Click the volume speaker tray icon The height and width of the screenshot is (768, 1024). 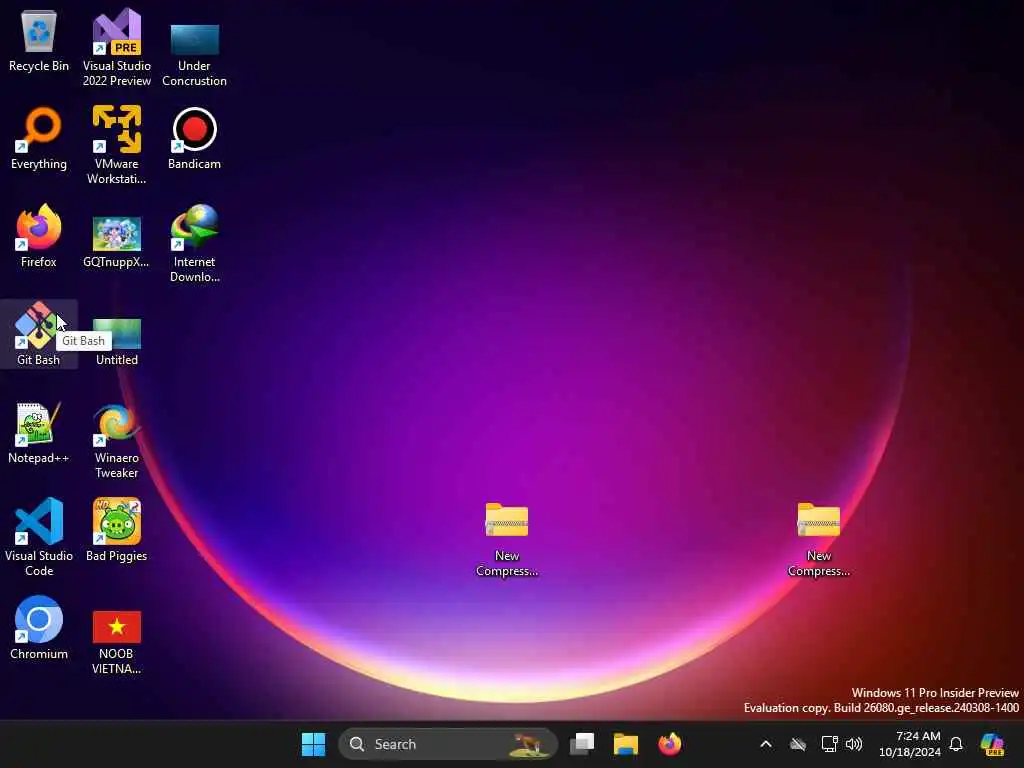tap(854, 744)
